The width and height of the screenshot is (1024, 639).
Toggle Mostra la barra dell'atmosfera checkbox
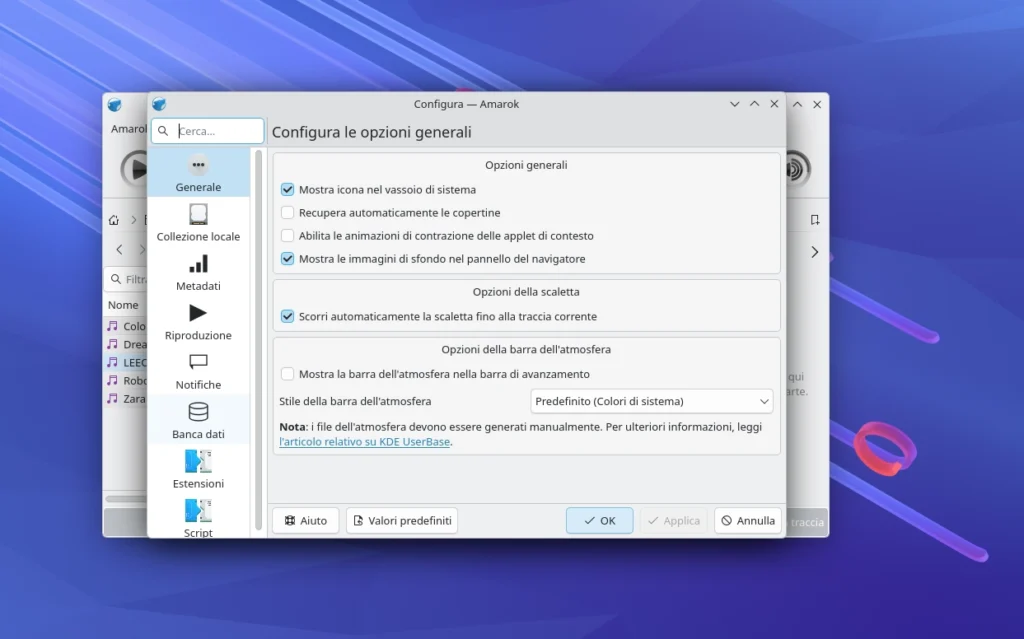click(288, 374)
